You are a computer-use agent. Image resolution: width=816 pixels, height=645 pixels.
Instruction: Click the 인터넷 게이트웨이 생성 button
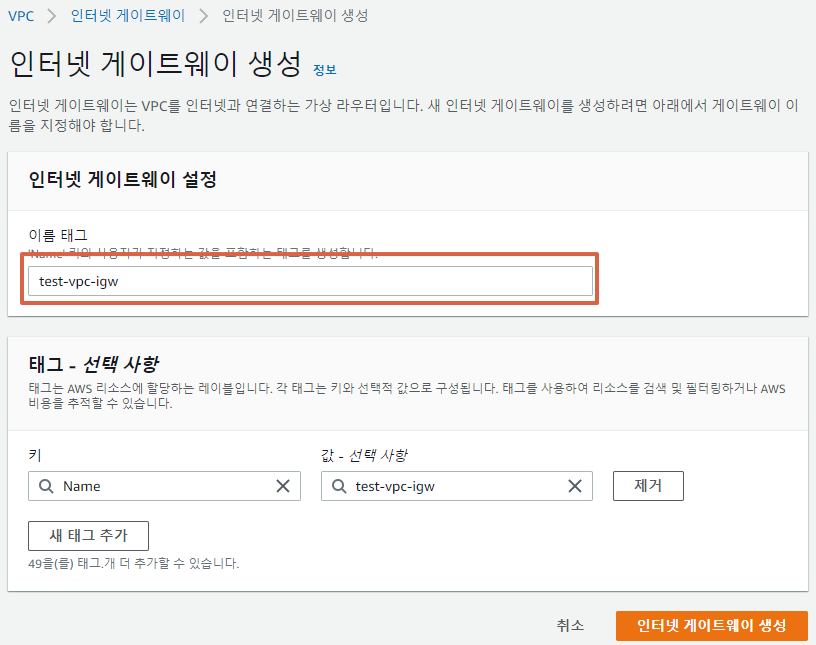pos(711,625)
